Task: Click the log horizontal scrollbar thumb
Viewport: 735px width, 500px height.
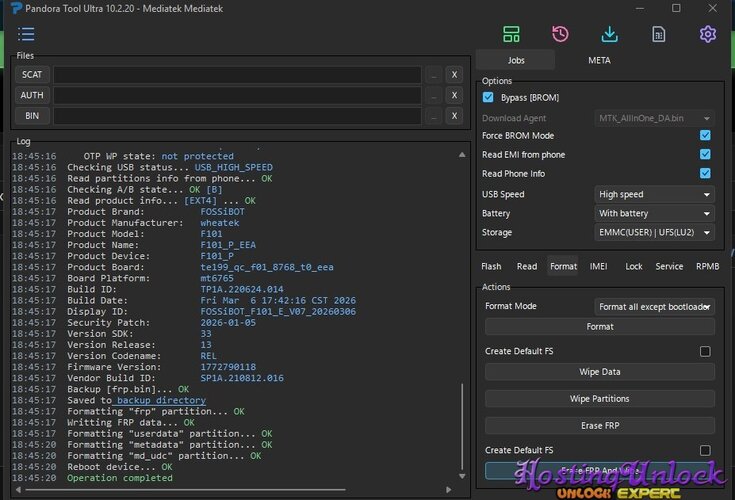Action: (x=186, y=490)
